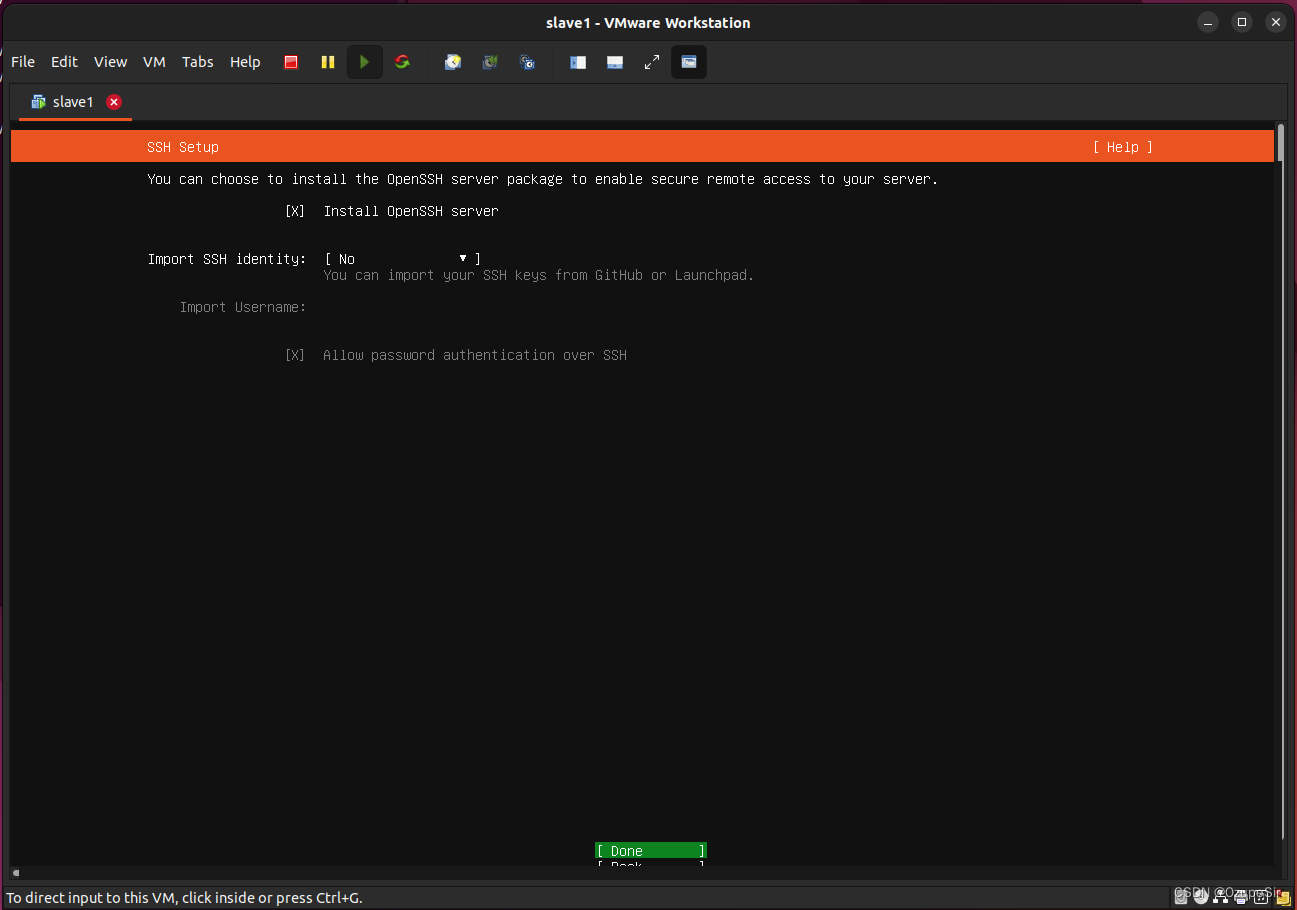
Task: Open the Import SSH identity dropdown
Action: 403,259
